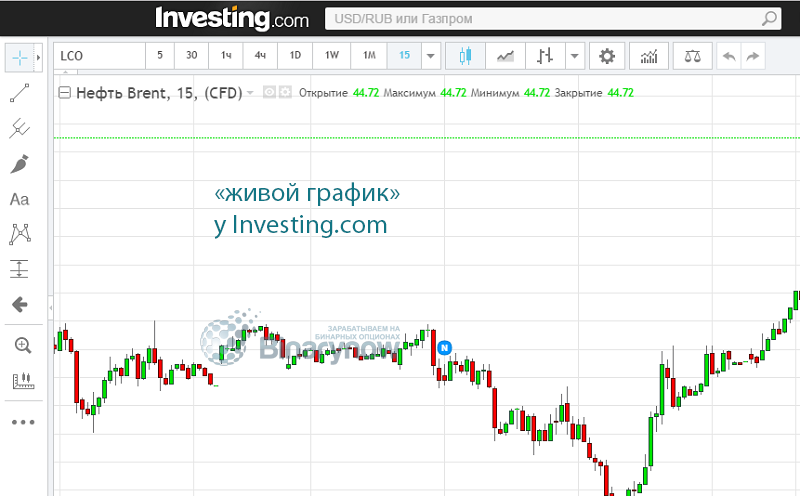
Task: Click the left arrow mark tool
Action: pyautogui.click(x=20, y=305)
